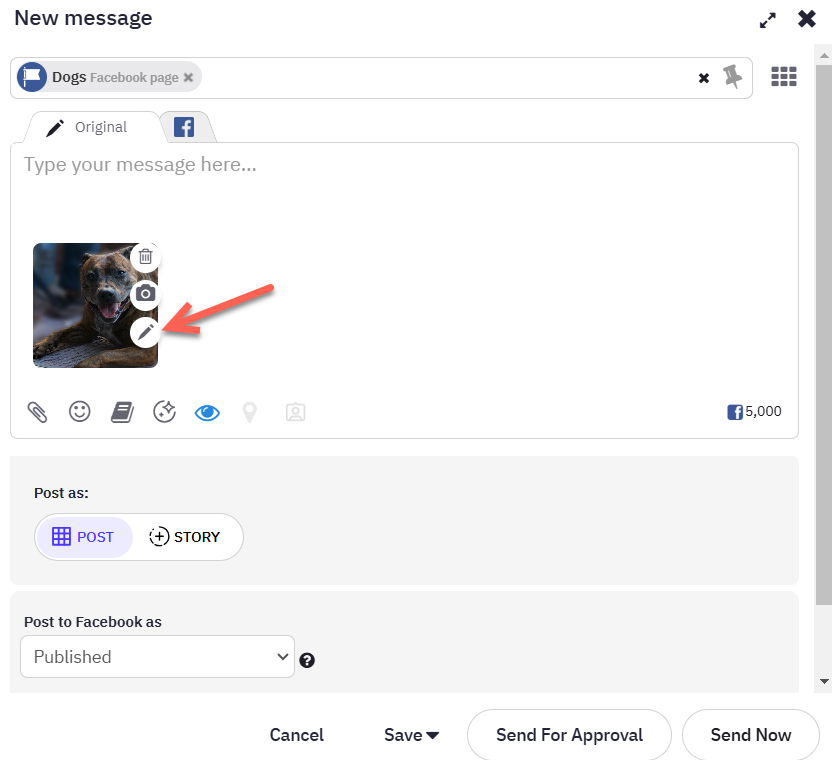The width and height of the screenshot is (832, 760).
Task: Click the Dogs page flag avatar
Action: (x=32, y=77)
